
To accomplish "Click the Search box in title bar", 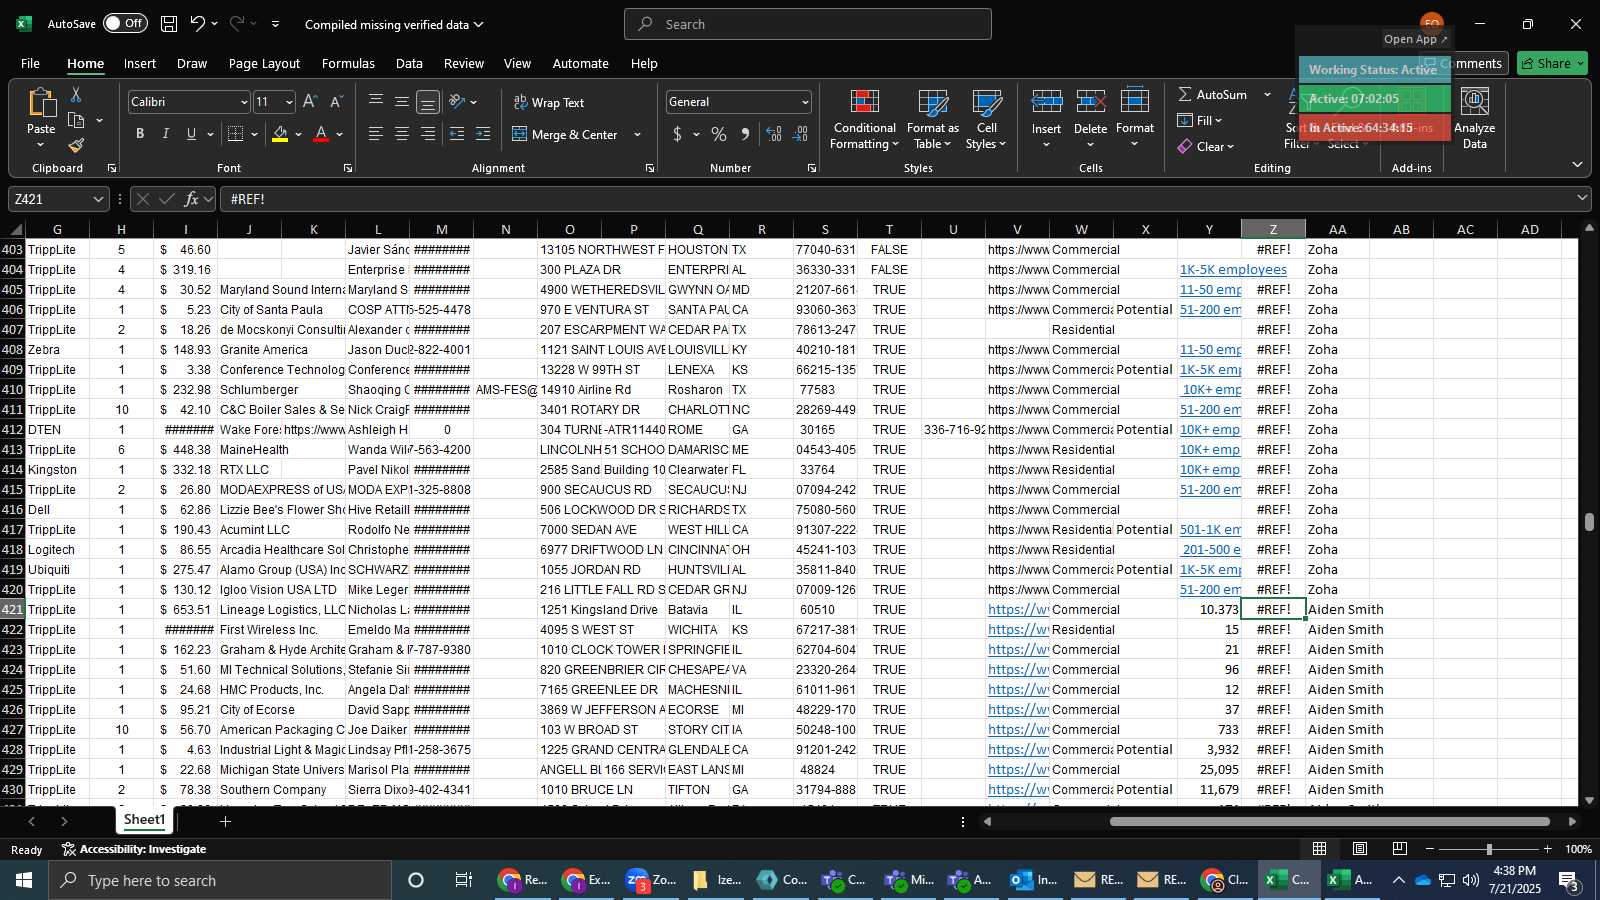I will click(808, 24).
